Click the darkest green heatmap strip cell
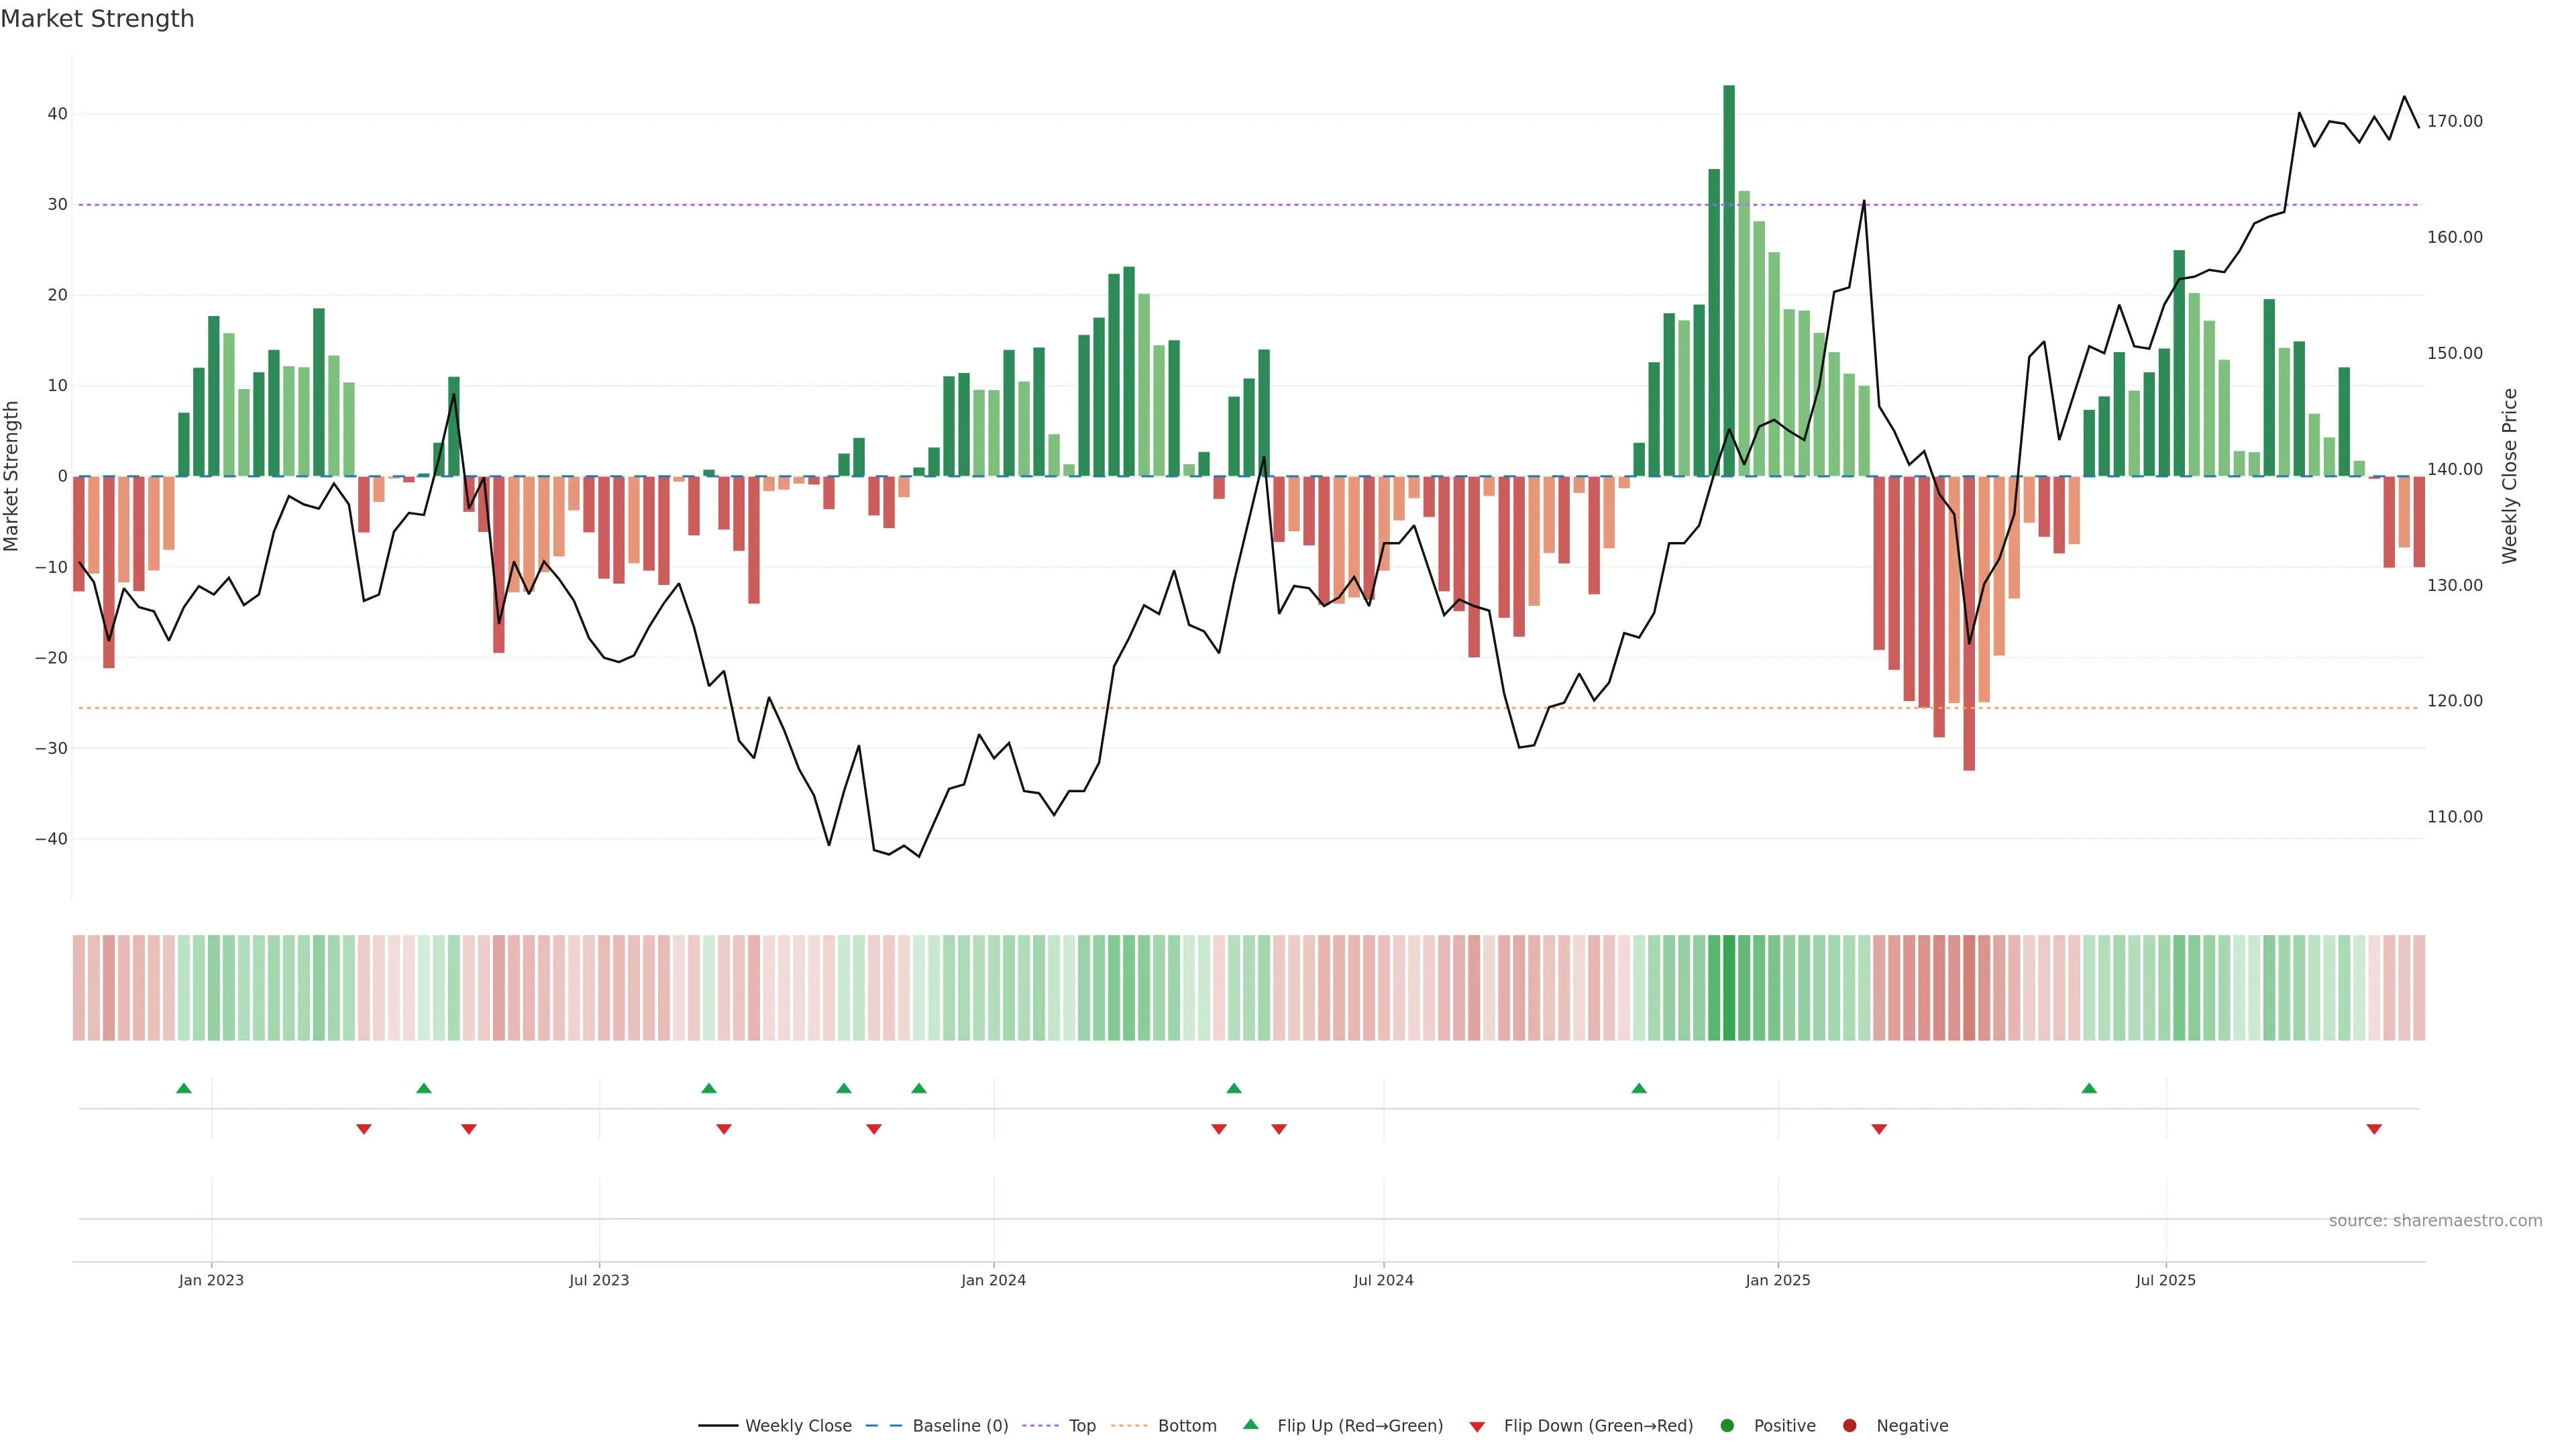The width and height of the screenshot is (2576, 1449). pyautogui.click(x=1729, y=988)
